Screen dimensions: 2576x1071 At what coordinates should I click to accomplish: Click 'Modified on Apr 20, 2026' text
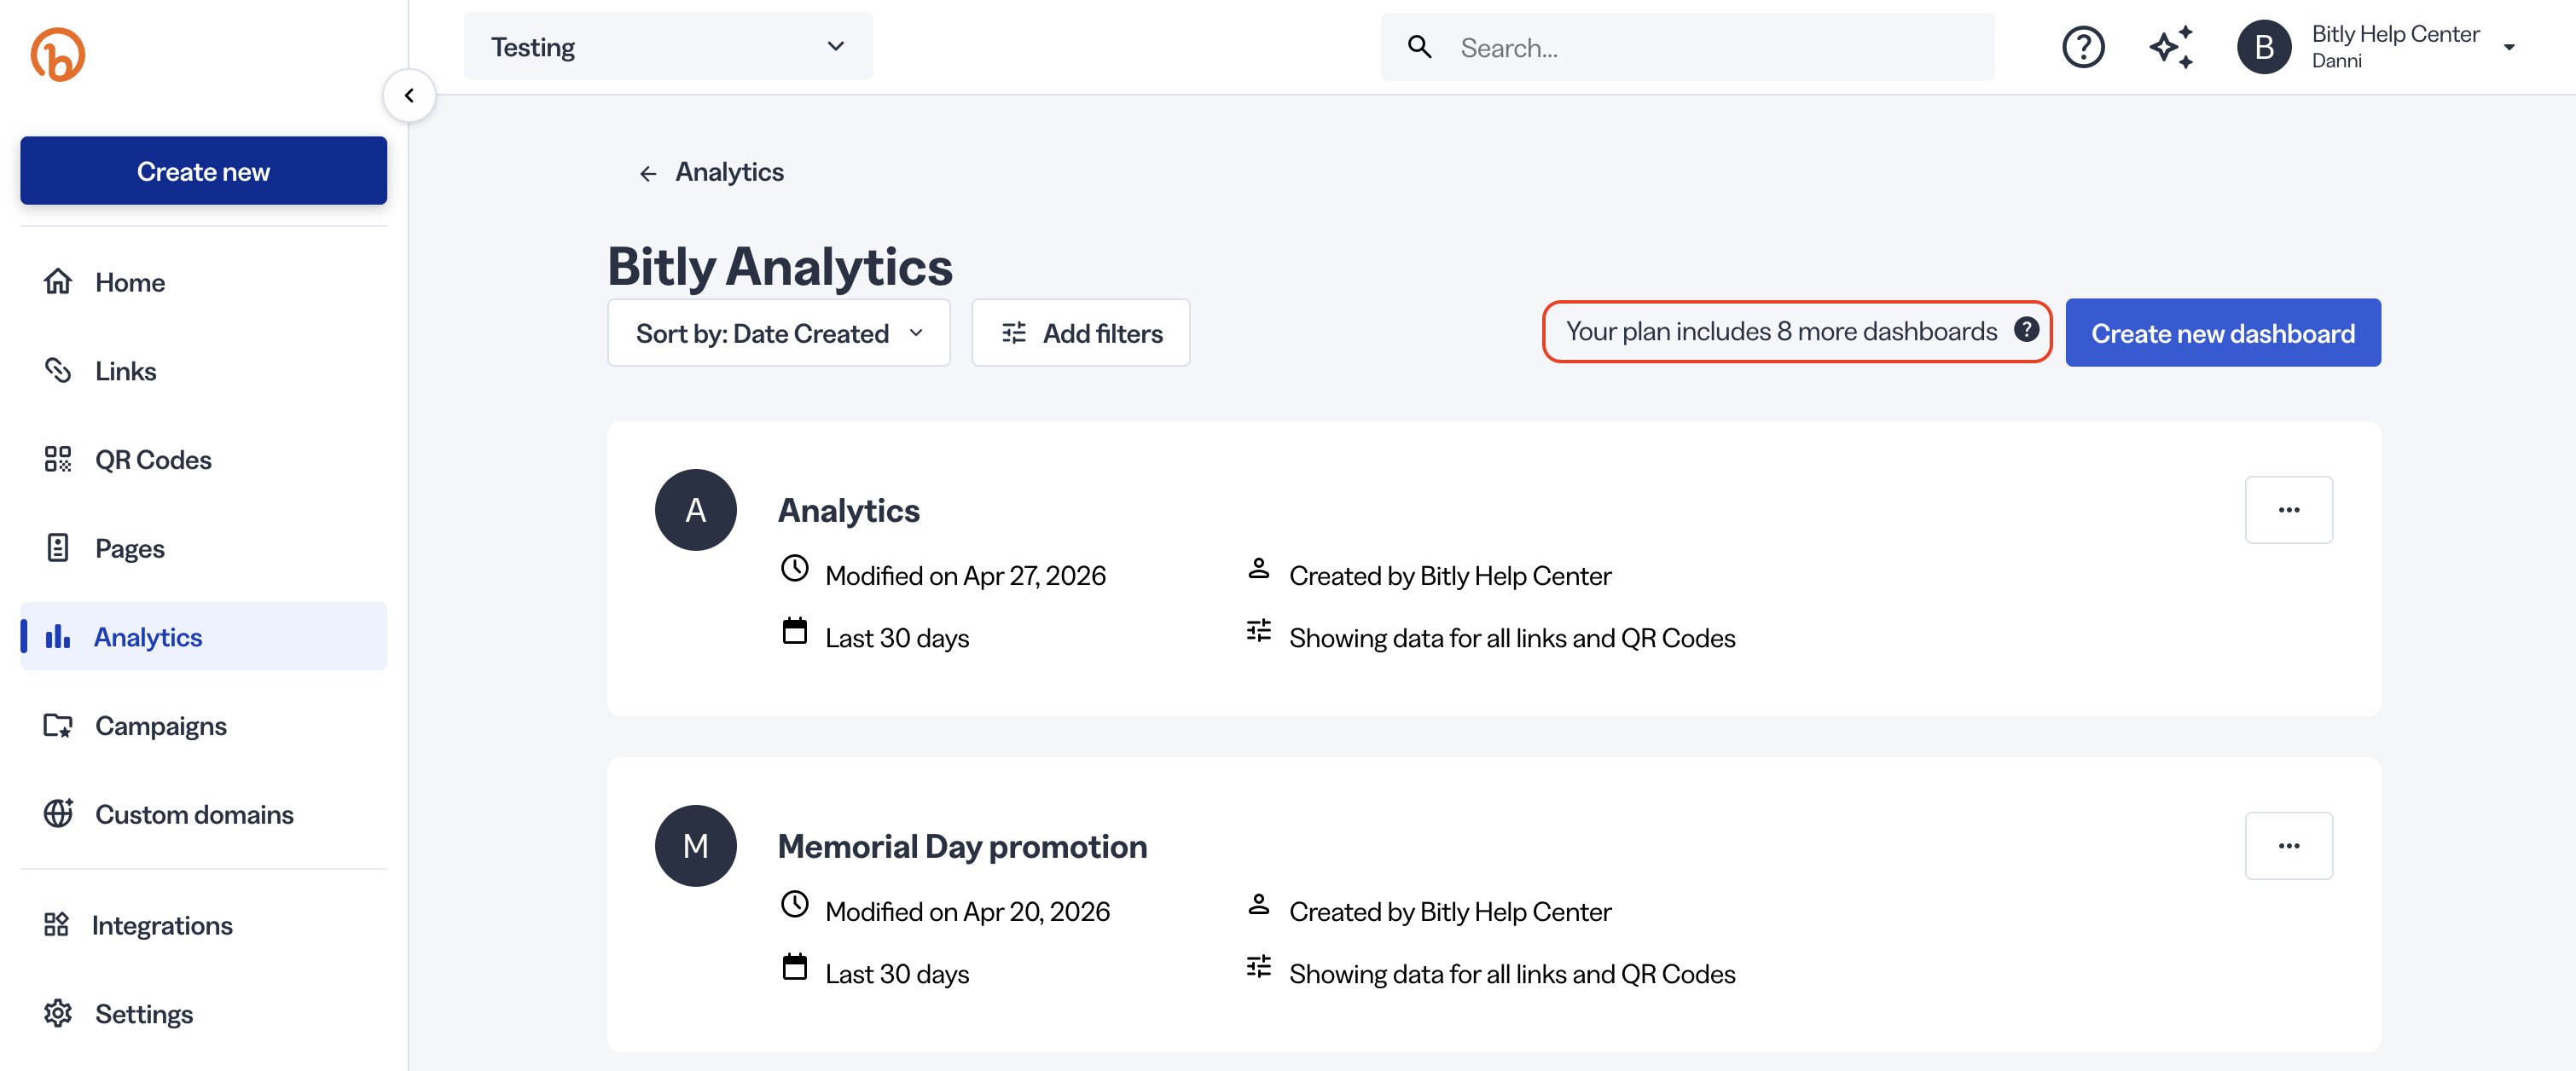(x=967, y=911)
